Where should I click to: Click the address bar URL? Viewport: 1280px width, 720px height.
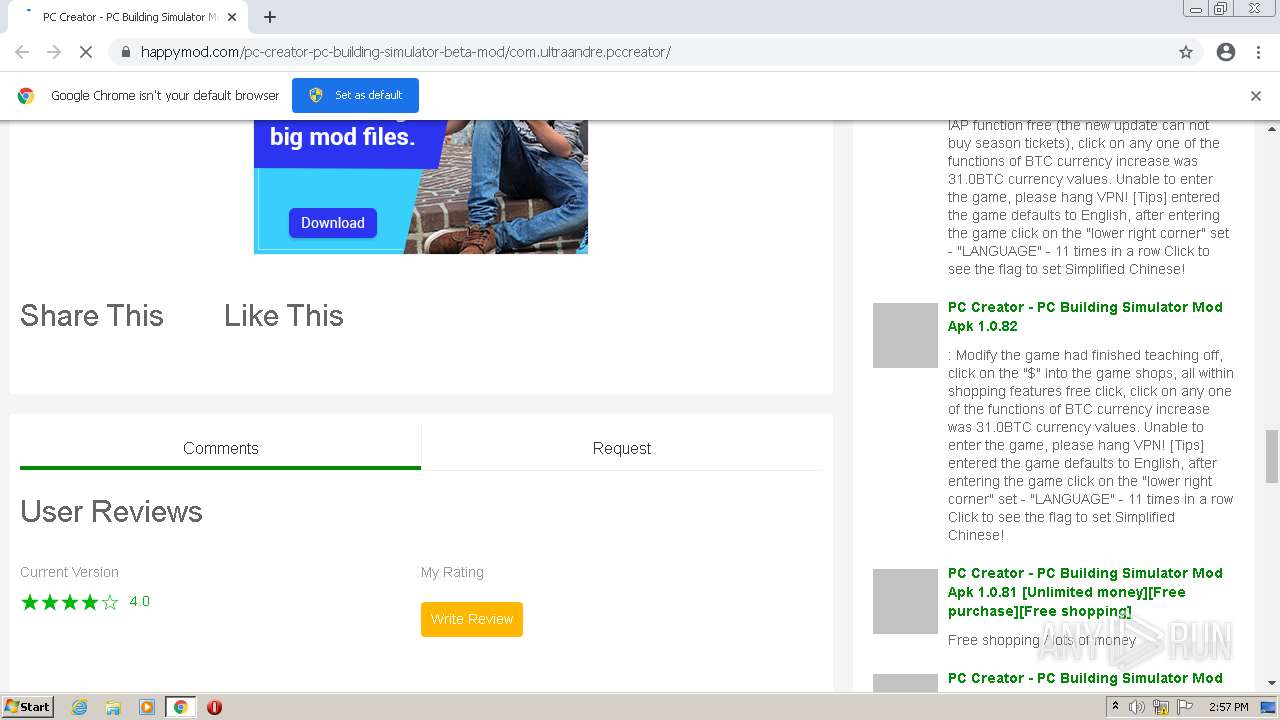tap(405, 52)
